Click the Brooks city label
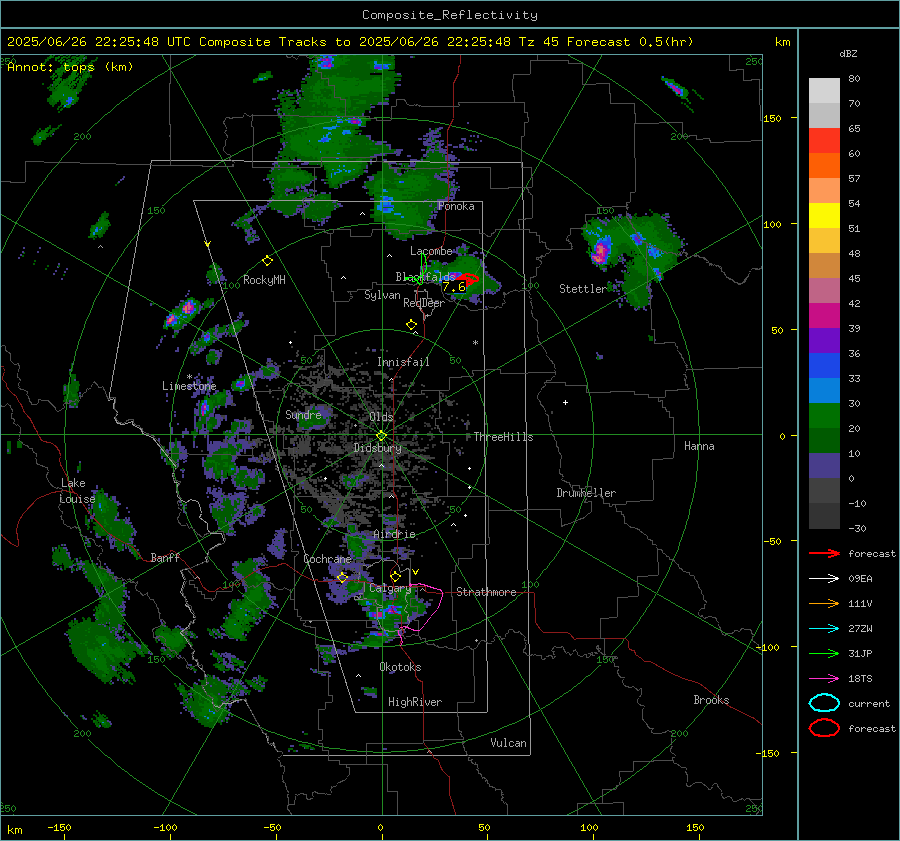This screenshot has height=841, width=900. 711,700
